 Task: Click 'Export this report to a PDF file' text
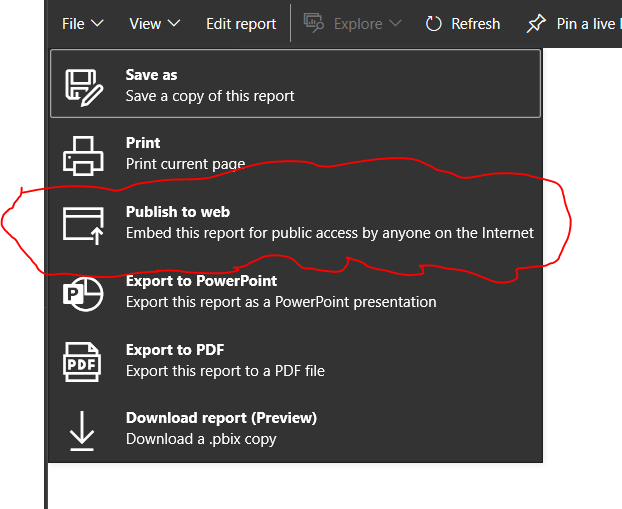point(225,371)
